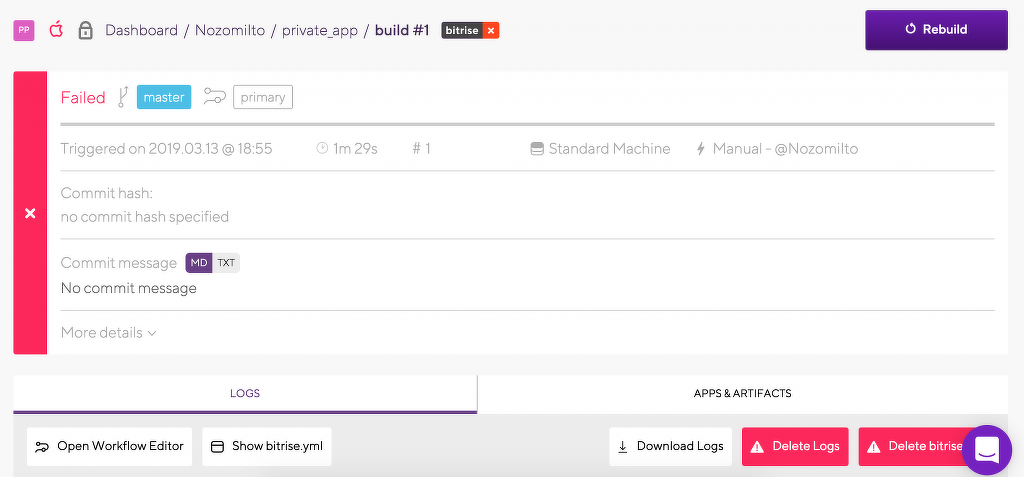Open the Intercom chat bubble

986,449
